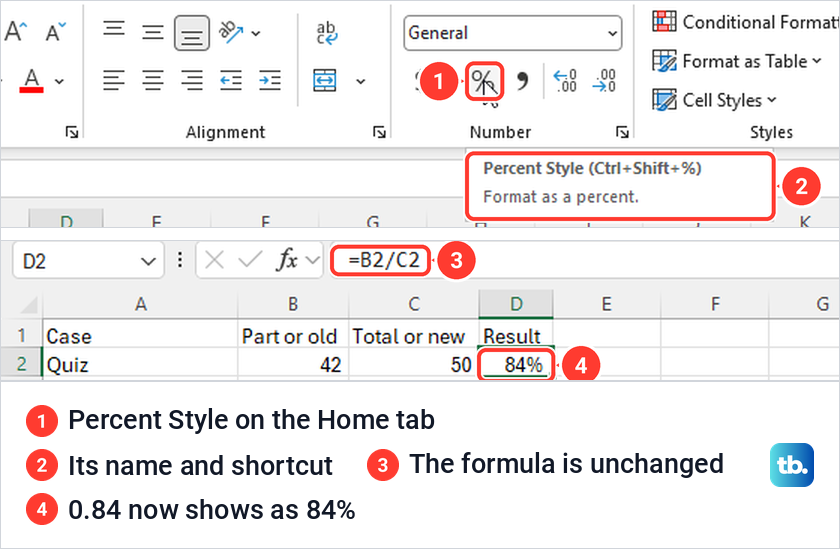The width and height of the screenshot is (840, 549).
Task: Select cell Part or old
Action: click(x=293, y=336)
